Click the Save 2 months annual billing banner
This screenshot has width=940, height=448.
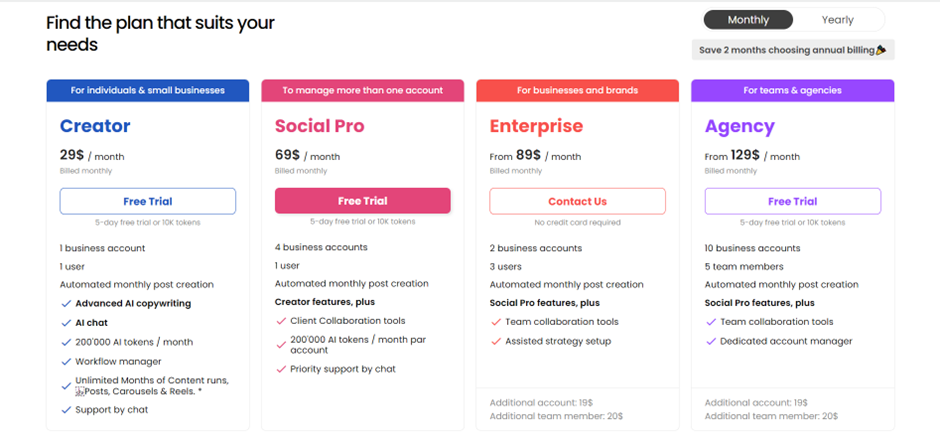coord(793,50)
